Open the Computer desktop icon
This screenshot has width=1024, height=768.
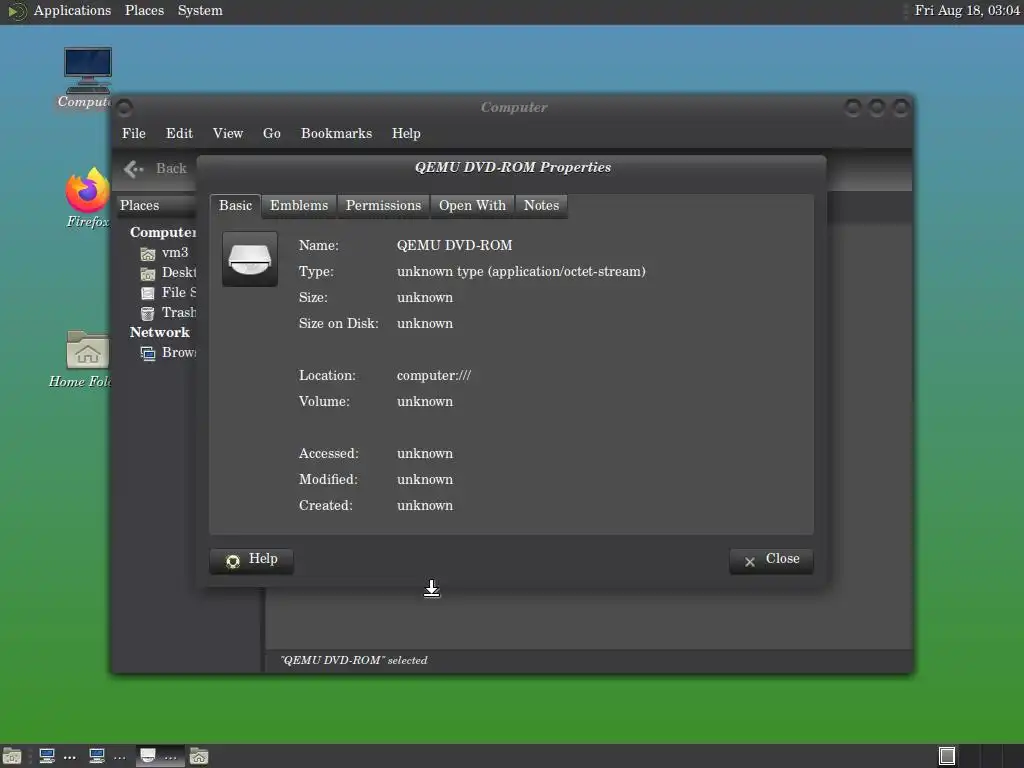click(x=88, y=77)
